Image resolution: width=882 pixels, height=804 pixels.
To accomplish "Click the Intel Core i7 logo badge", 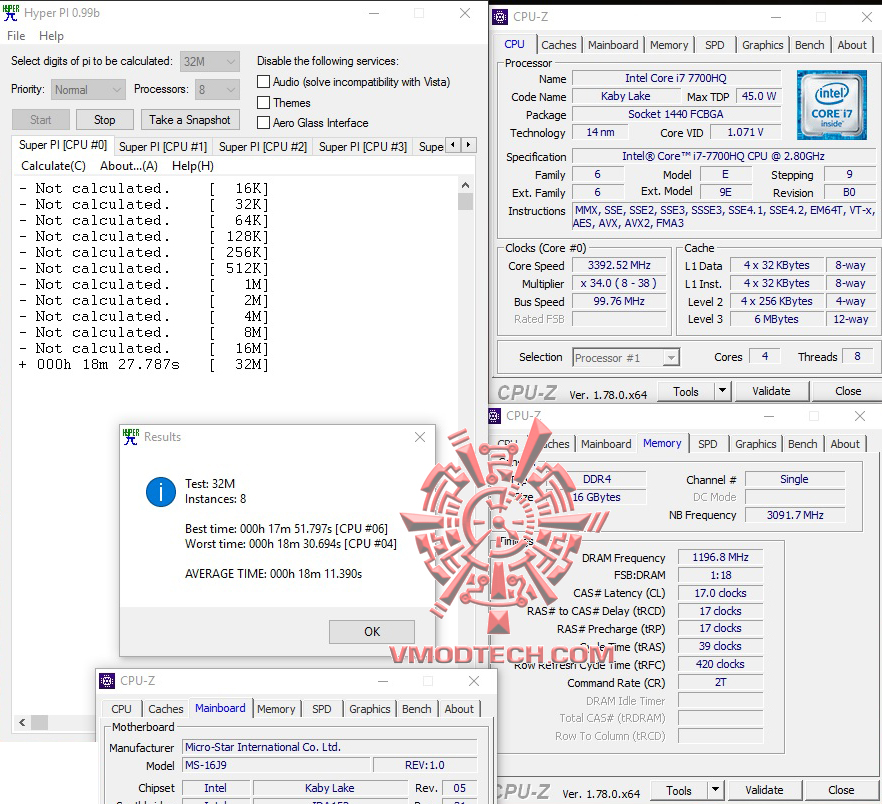I will pyautogui.click(x=831, y=105).
